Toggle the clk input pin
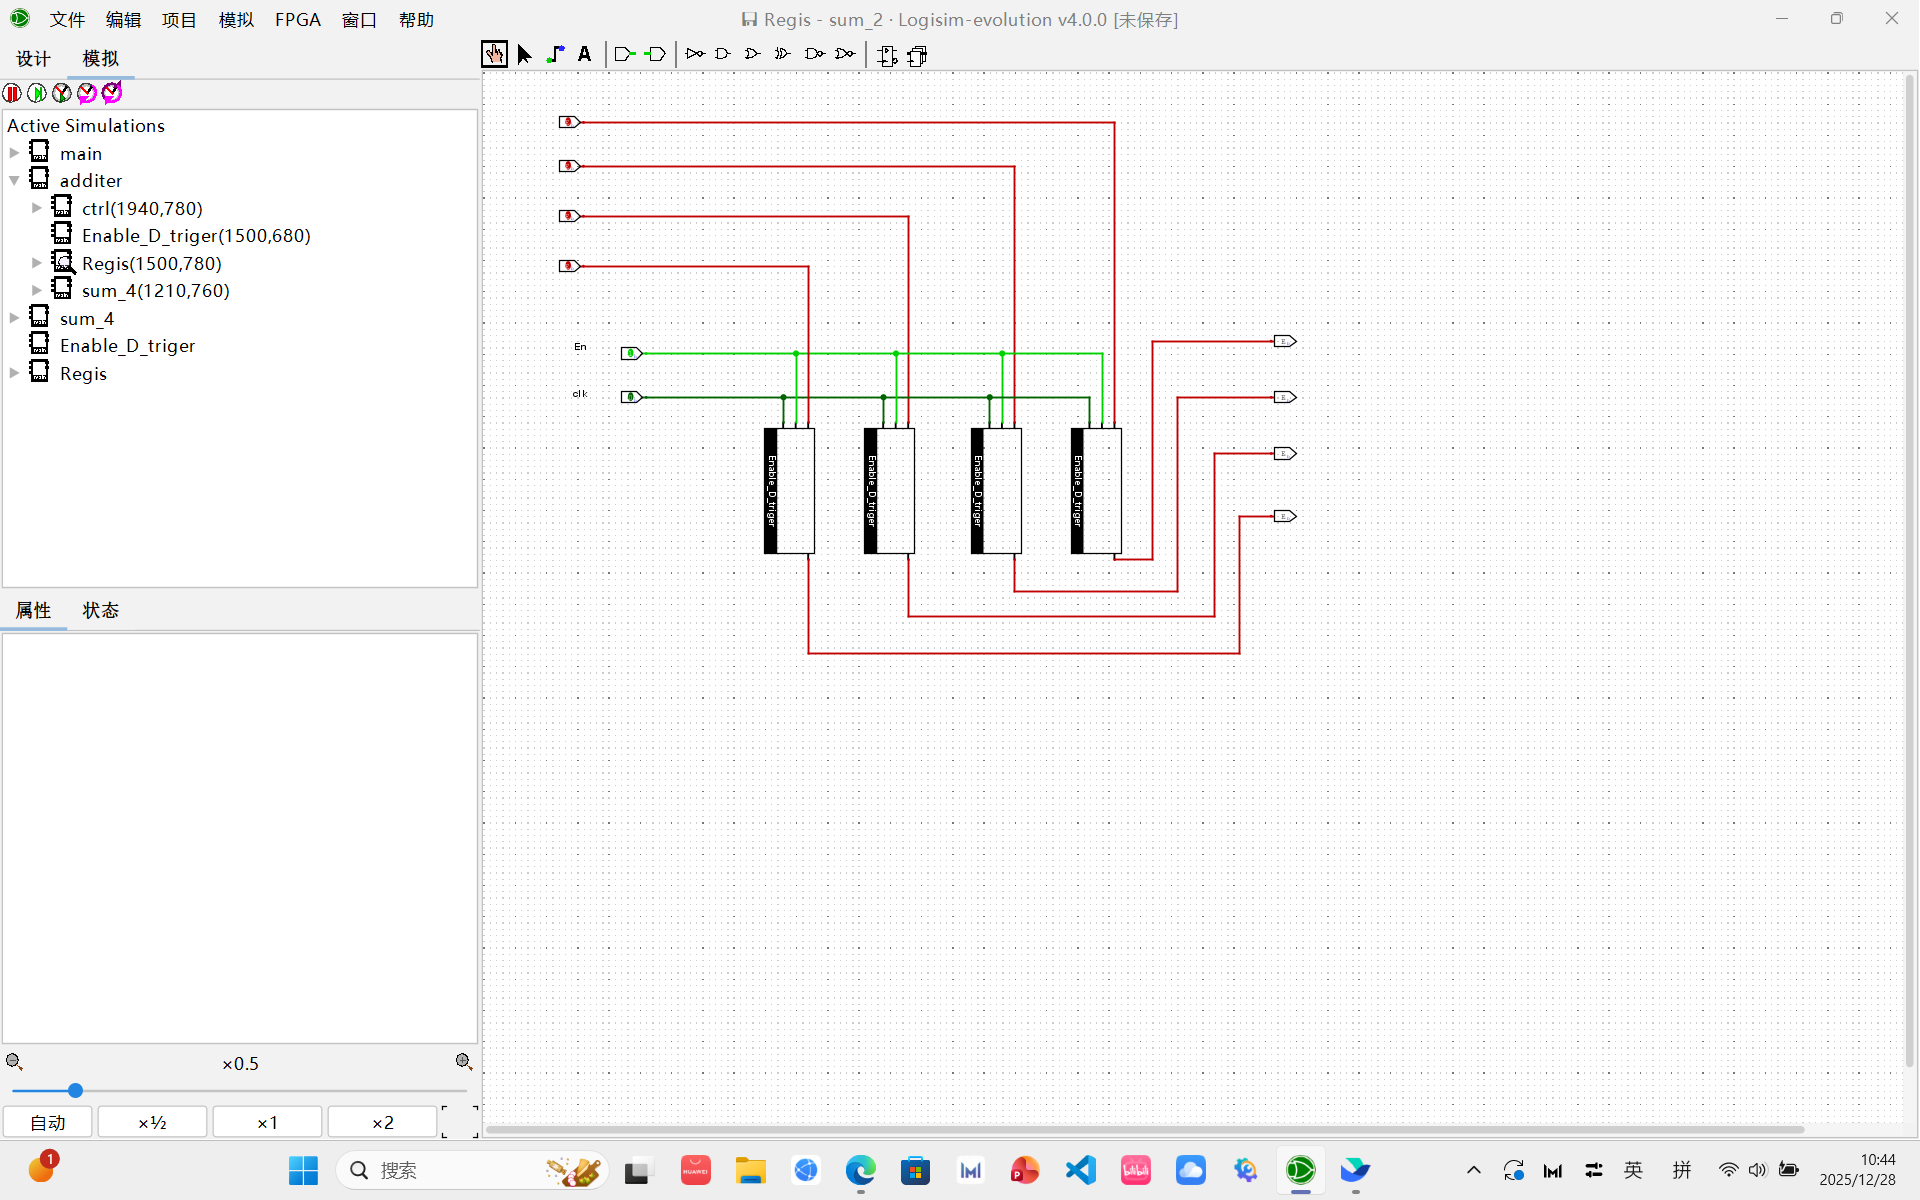 click(x=630, y=397)
